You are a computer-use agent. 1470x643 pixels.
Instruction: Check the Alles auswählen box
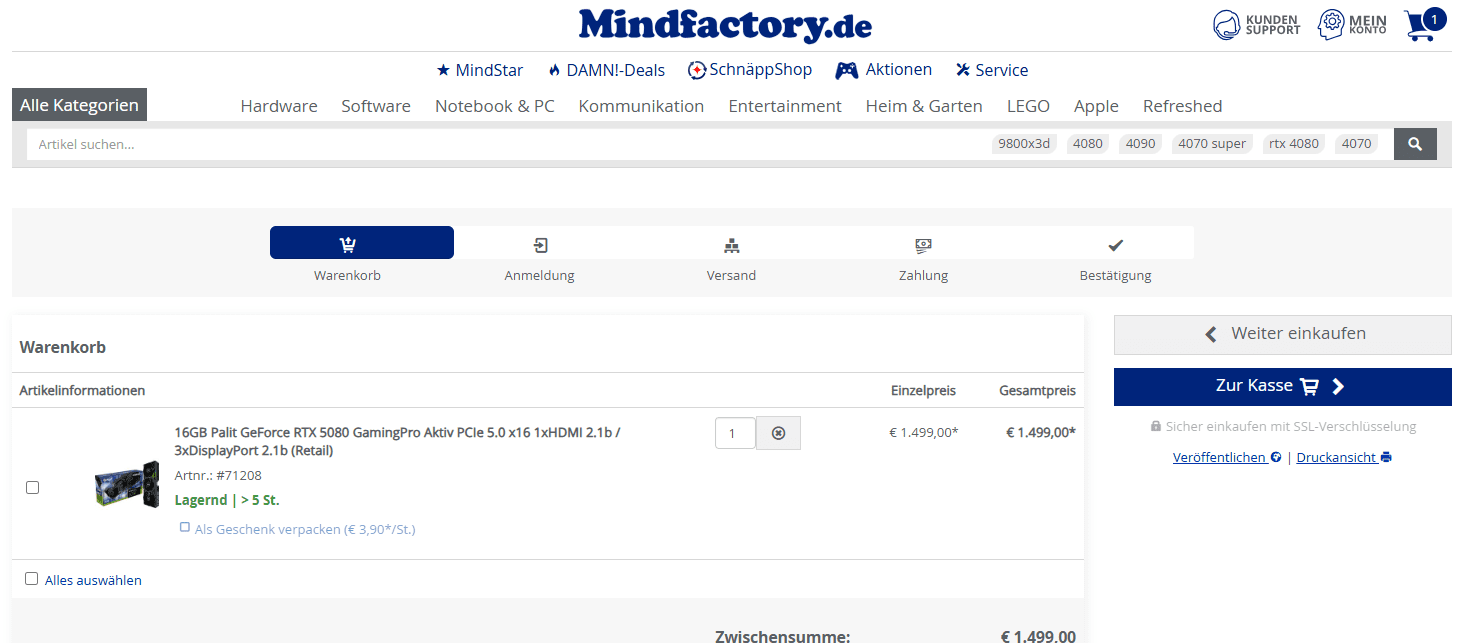32,579
